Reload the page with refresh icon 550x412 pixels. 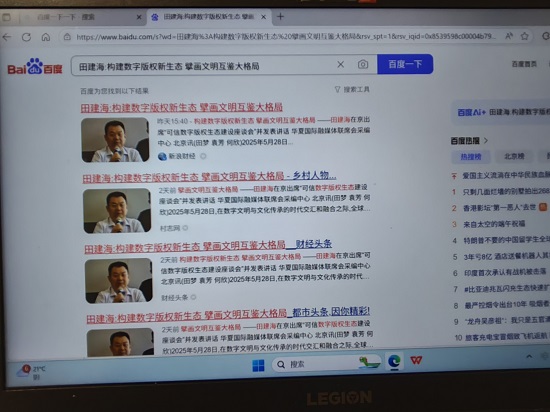point(26,37)
